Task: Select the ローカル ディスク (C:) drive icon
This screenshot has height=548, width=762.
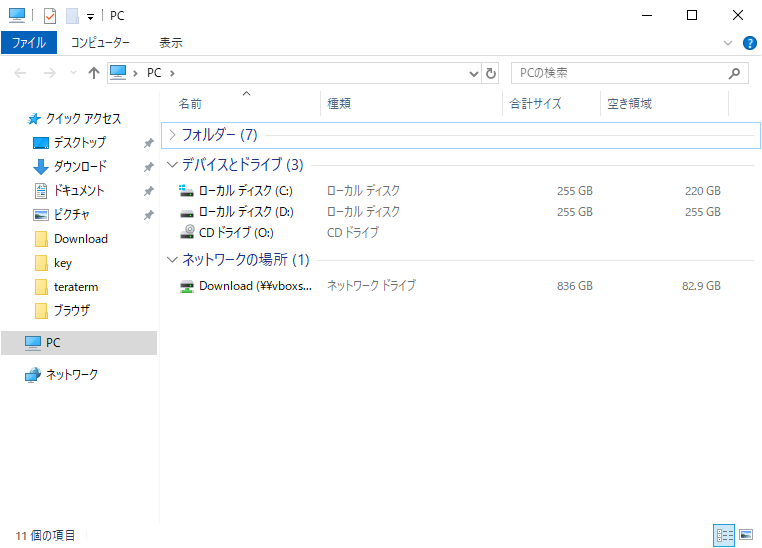Action: click(186, 190)
